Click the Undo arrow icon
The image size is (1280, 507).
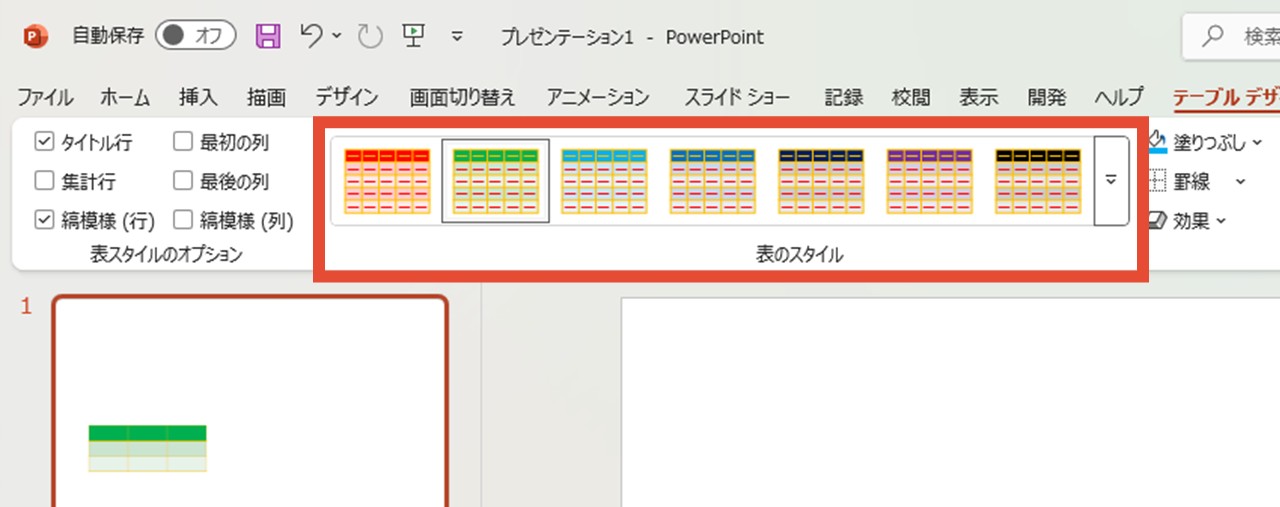click(x=311, y=37)
